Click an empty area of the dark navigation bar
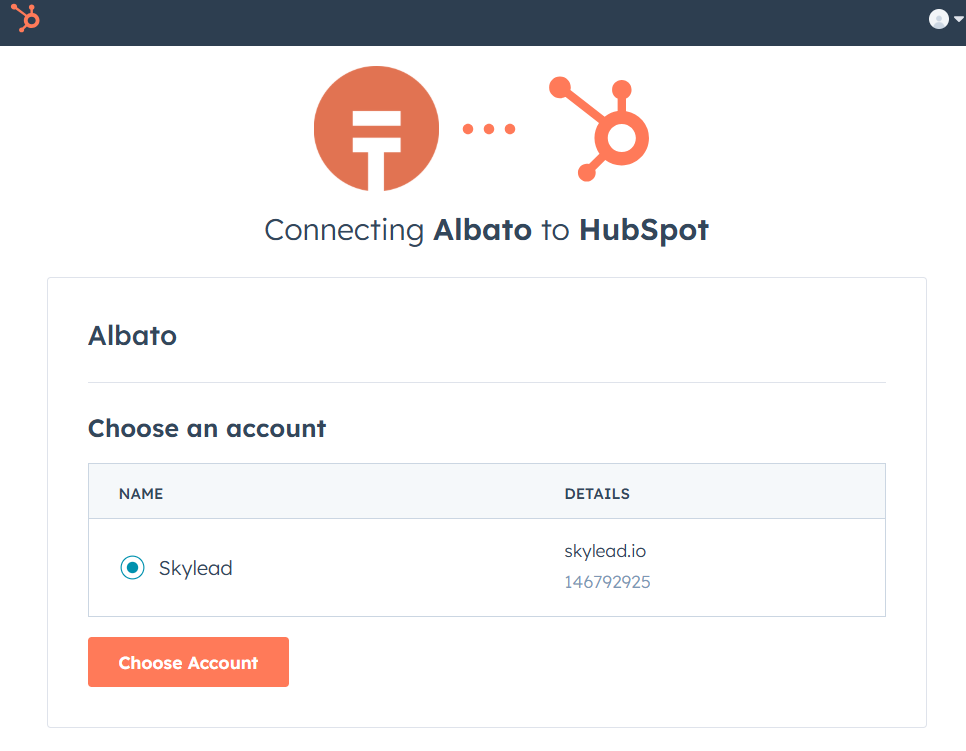The height and width of the screenshot is (751, 966). [x=480, y=22]
